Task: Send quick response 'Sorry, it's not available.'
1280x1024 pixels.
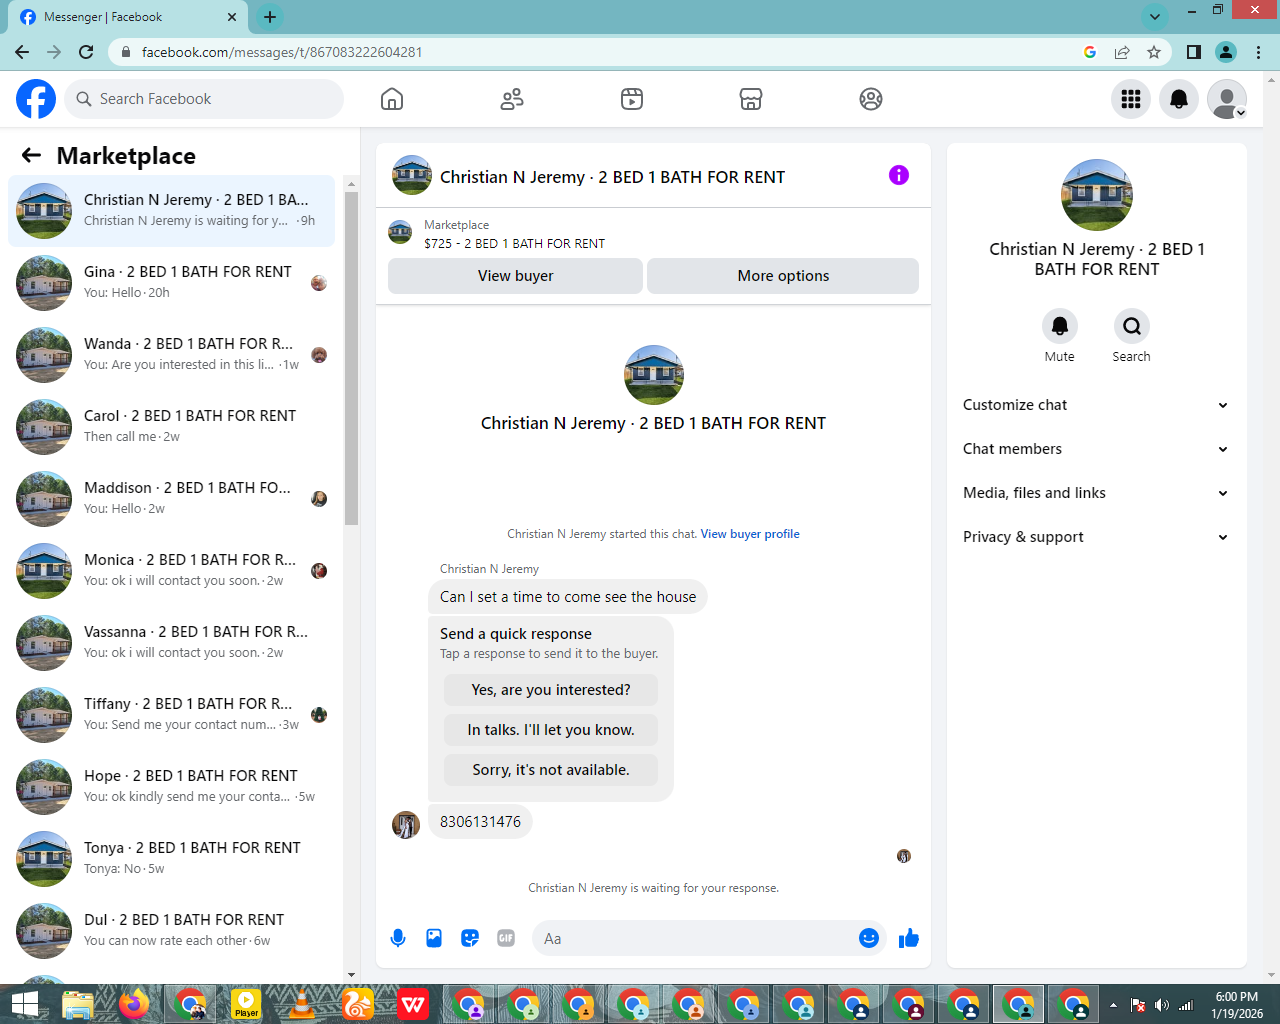Action: [551, 770]
